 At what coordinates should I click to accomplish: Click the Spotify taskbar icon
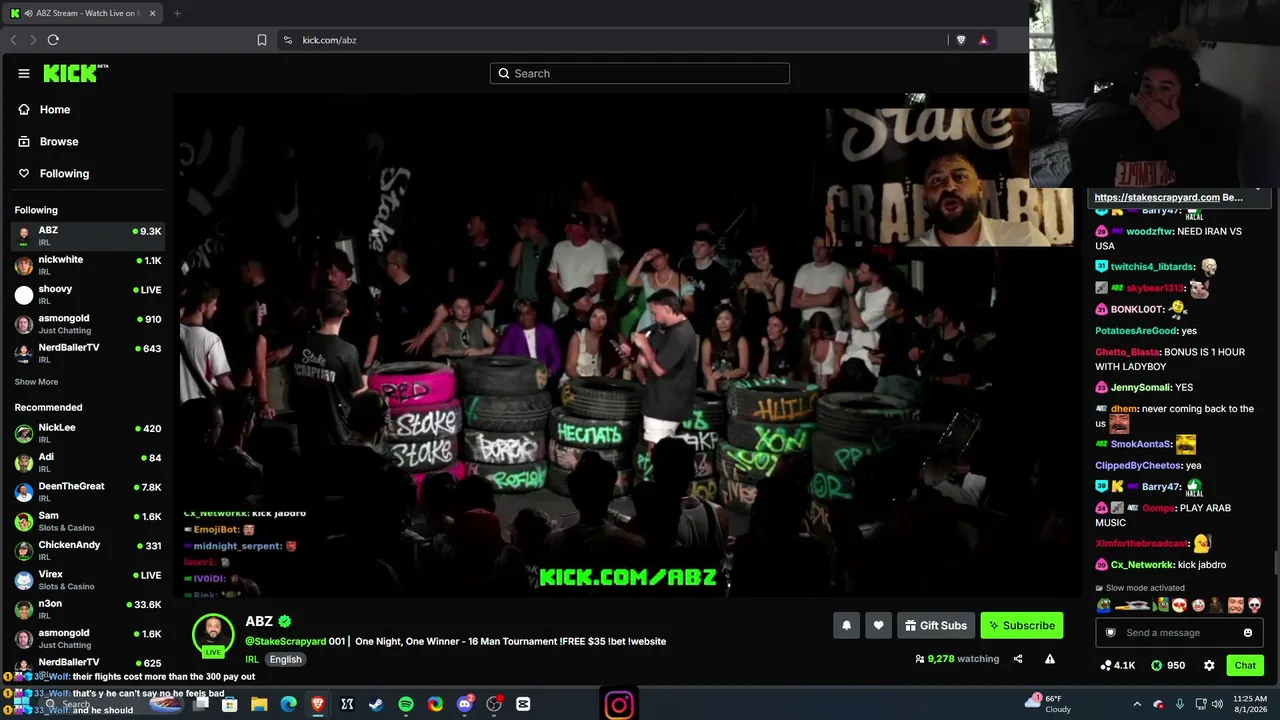(x=405, y=704)
